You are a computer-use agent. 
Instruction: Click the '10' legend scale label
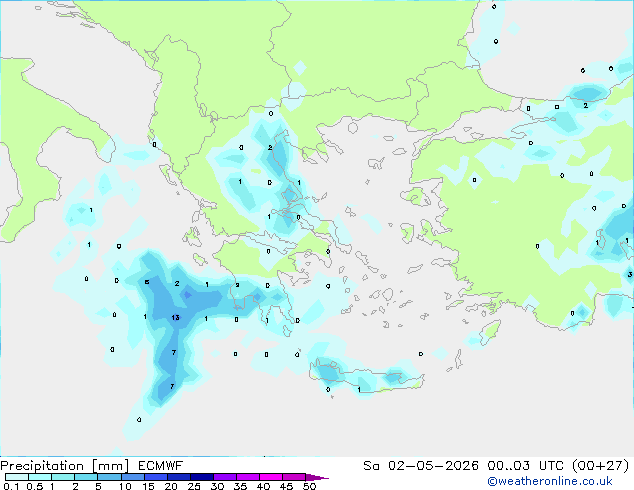[125, 486]
